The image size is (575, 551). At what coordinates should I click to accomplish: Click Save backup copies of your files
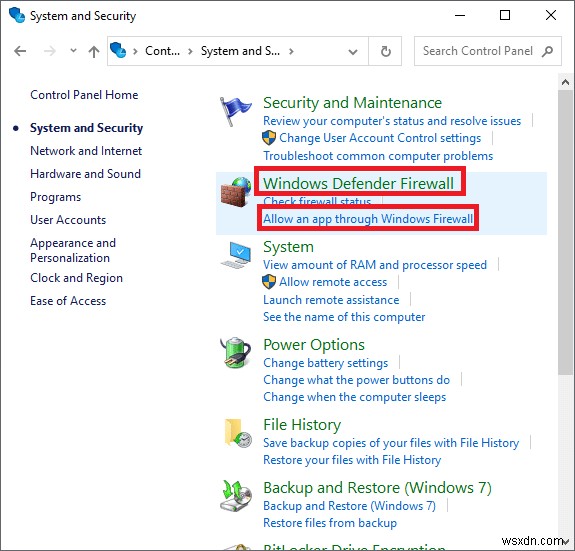pos(391,443)
